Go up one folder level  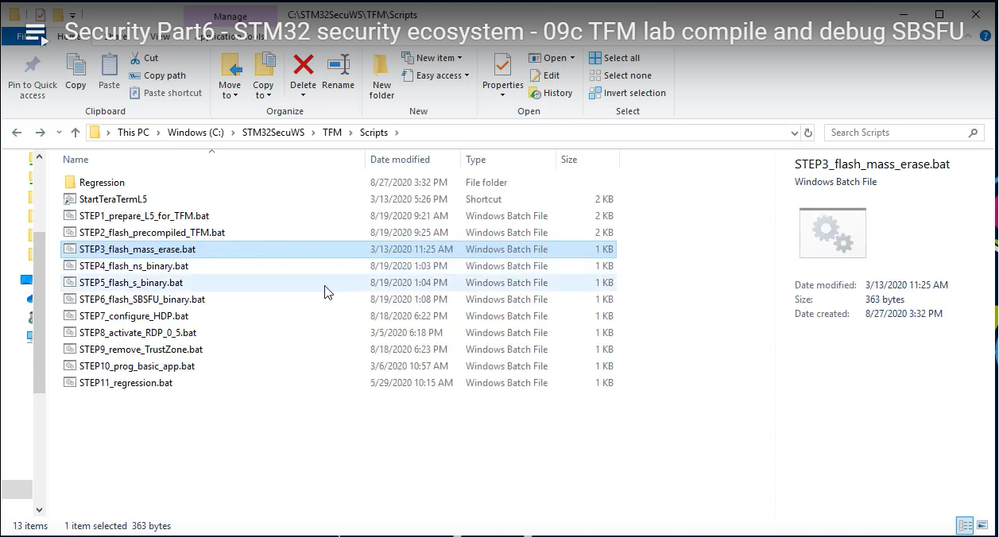click(75, 132)
